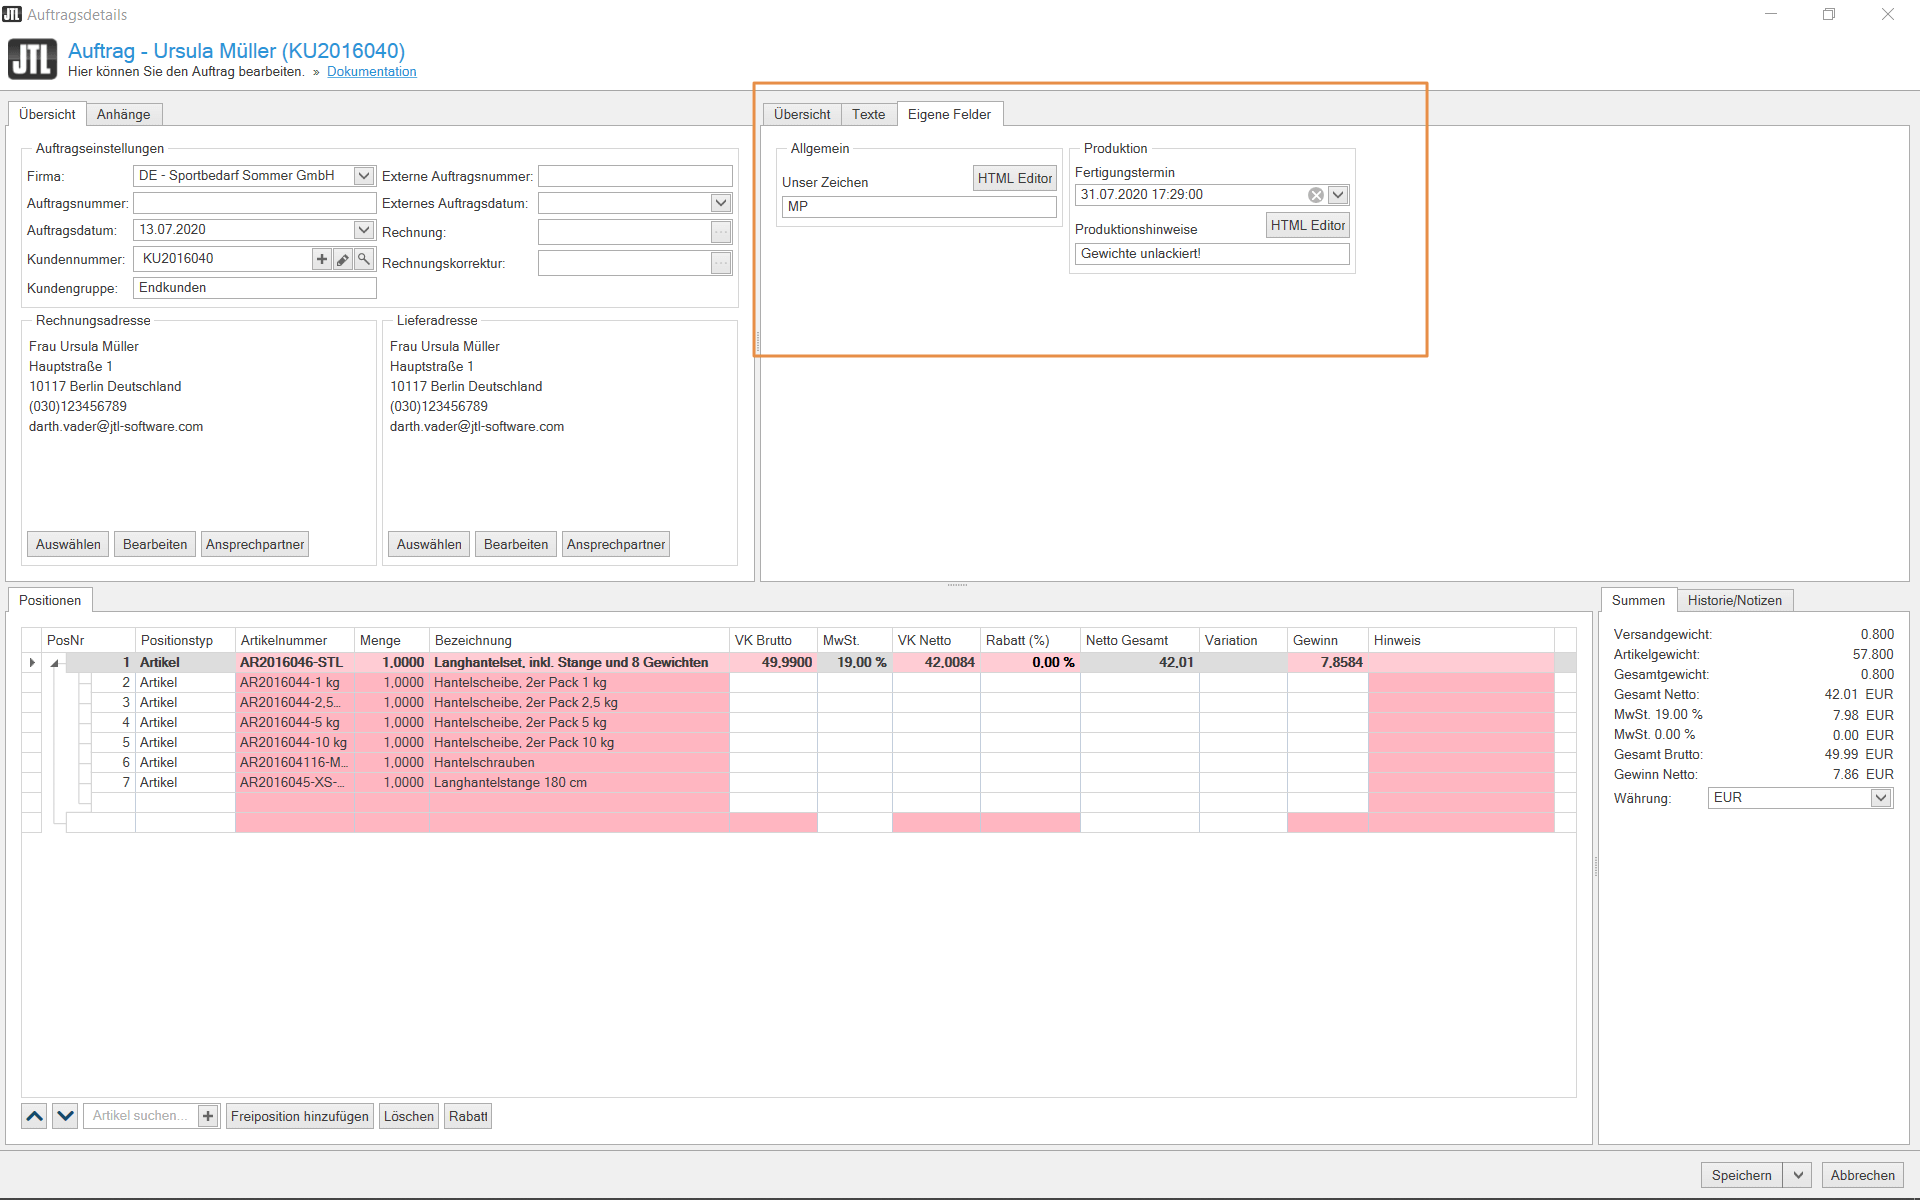The width and height of the screenshot is (1920, 1200).
Task: Expand the Auftragsdatum date picker
Action: coord(364,230)
